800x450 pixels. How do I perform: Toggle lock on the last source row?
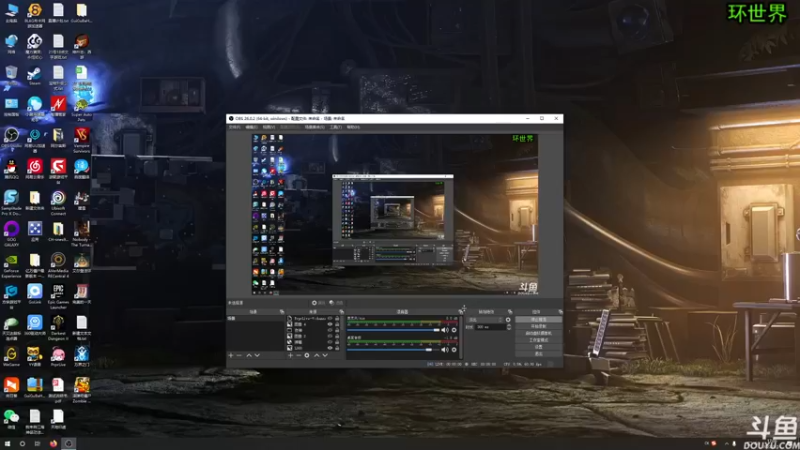337,348
